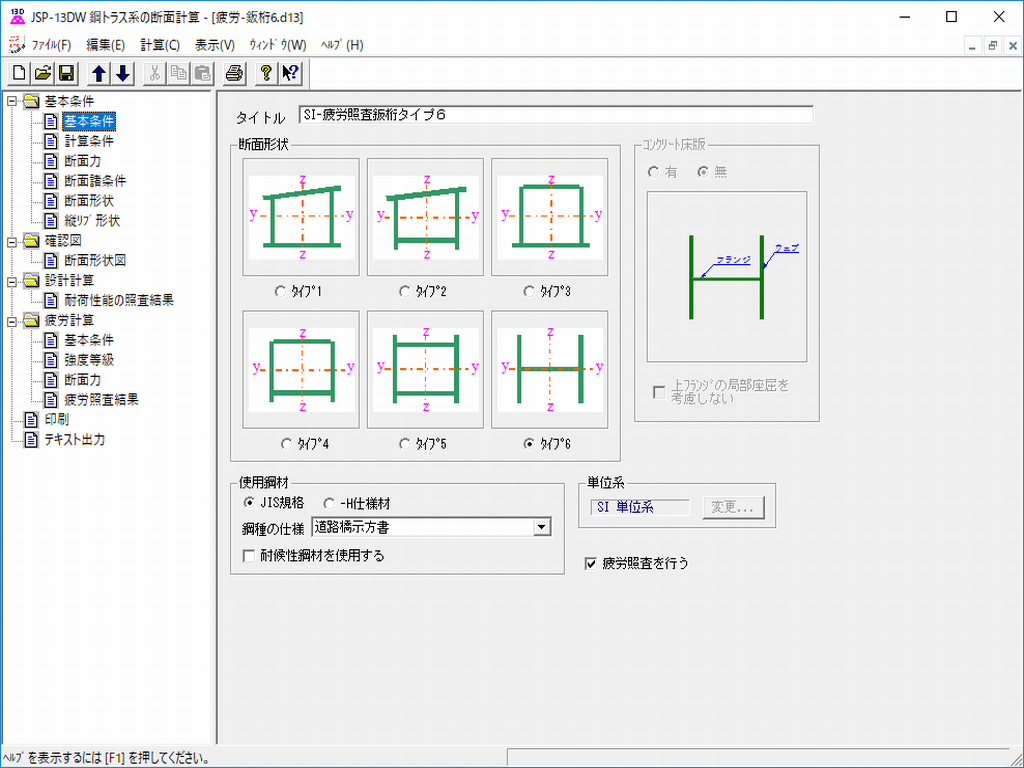
Task: Click the Save floppy disk icon
Action: tap(67, 73)
